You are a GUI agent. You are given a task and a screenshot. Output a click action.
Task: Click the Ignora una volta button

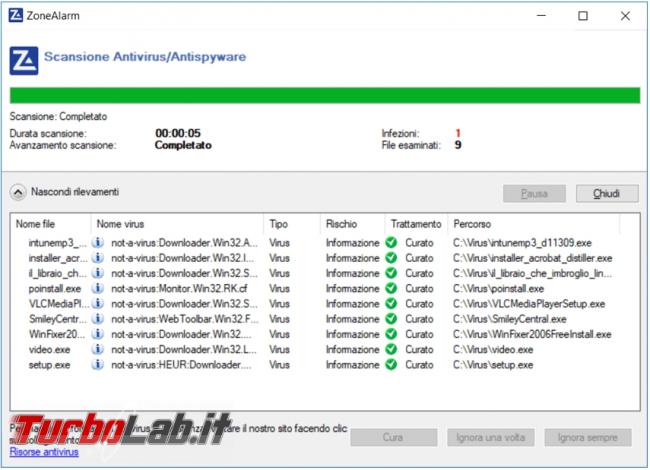point(491,437)
